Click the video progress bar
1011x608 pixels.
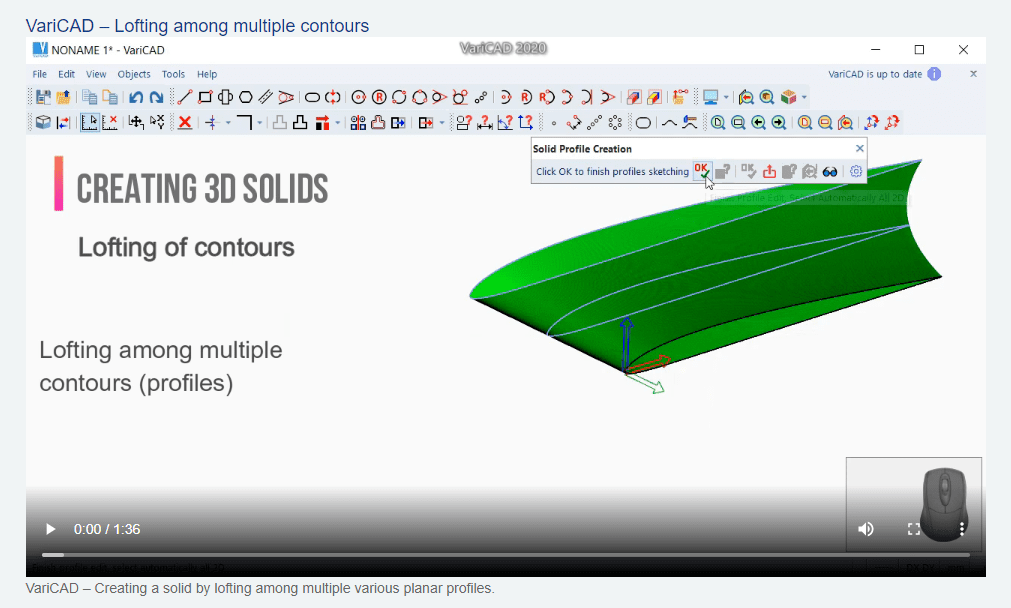[506, 554]
